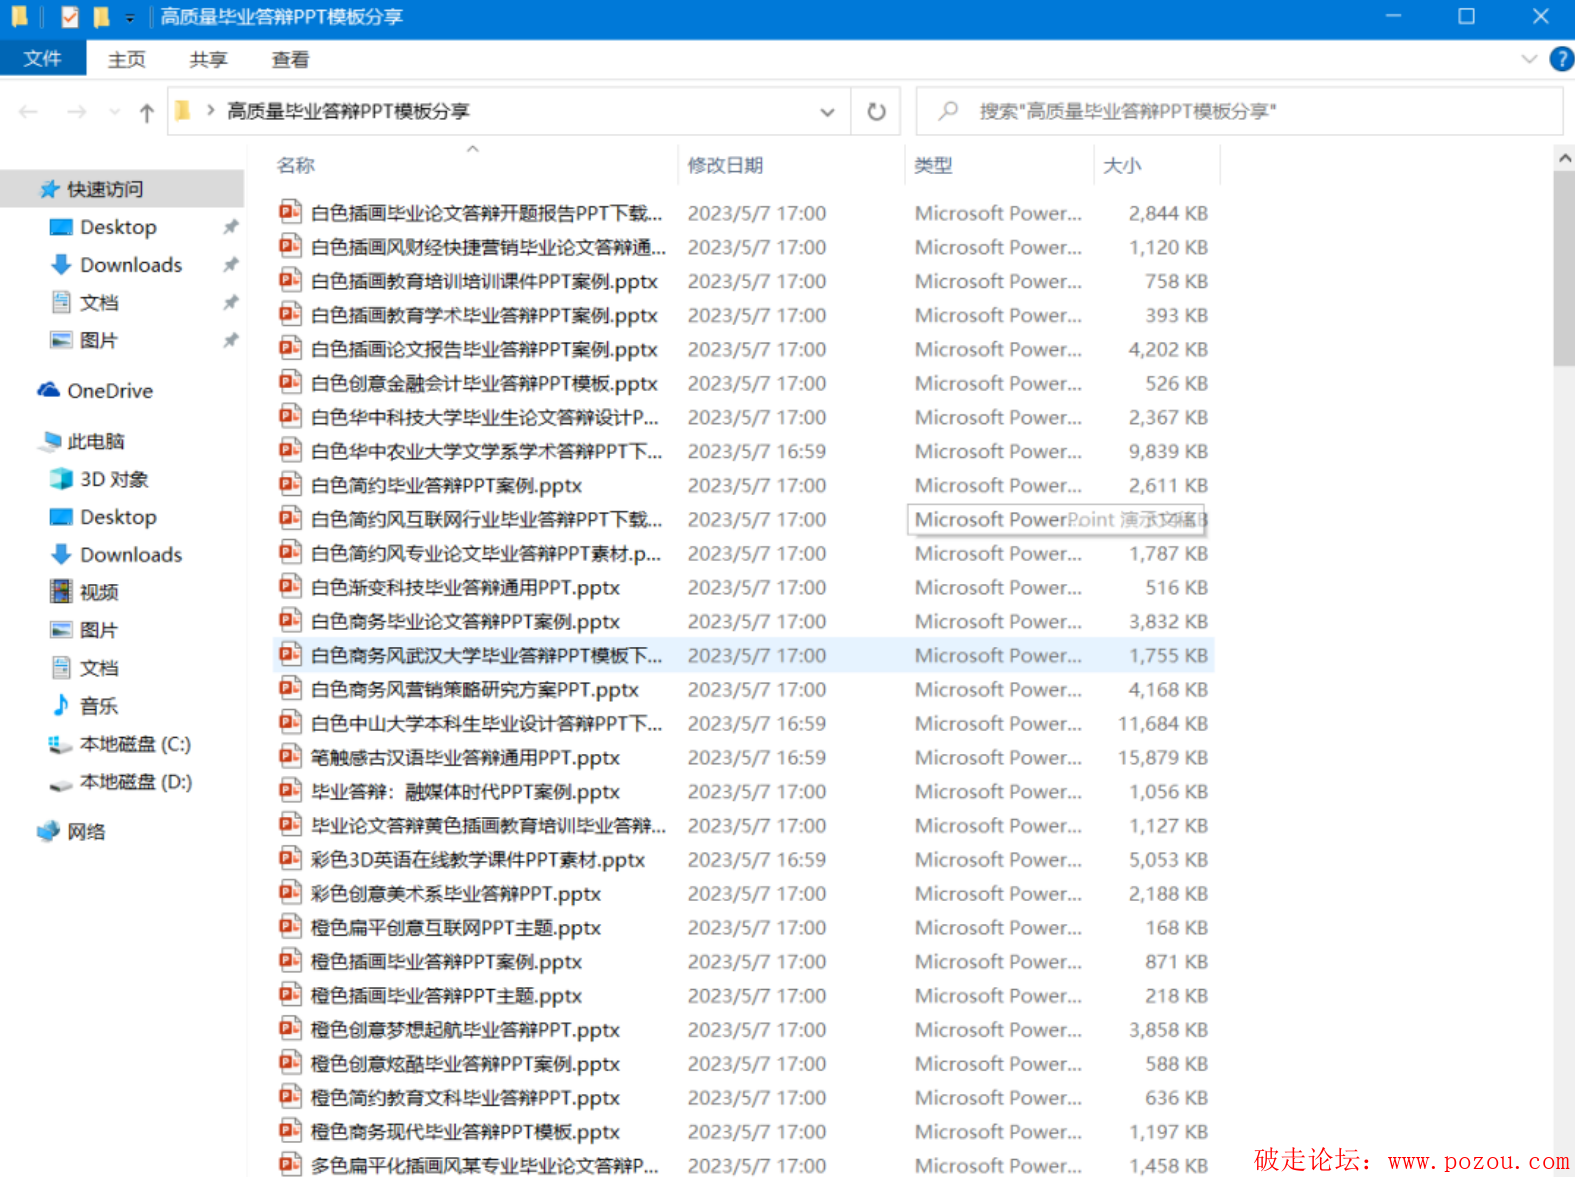This screenshot has width=1575, height=1177.
Task: Open the 文件 menu tab
Action: pyautogui.click(x=42, y=59)
